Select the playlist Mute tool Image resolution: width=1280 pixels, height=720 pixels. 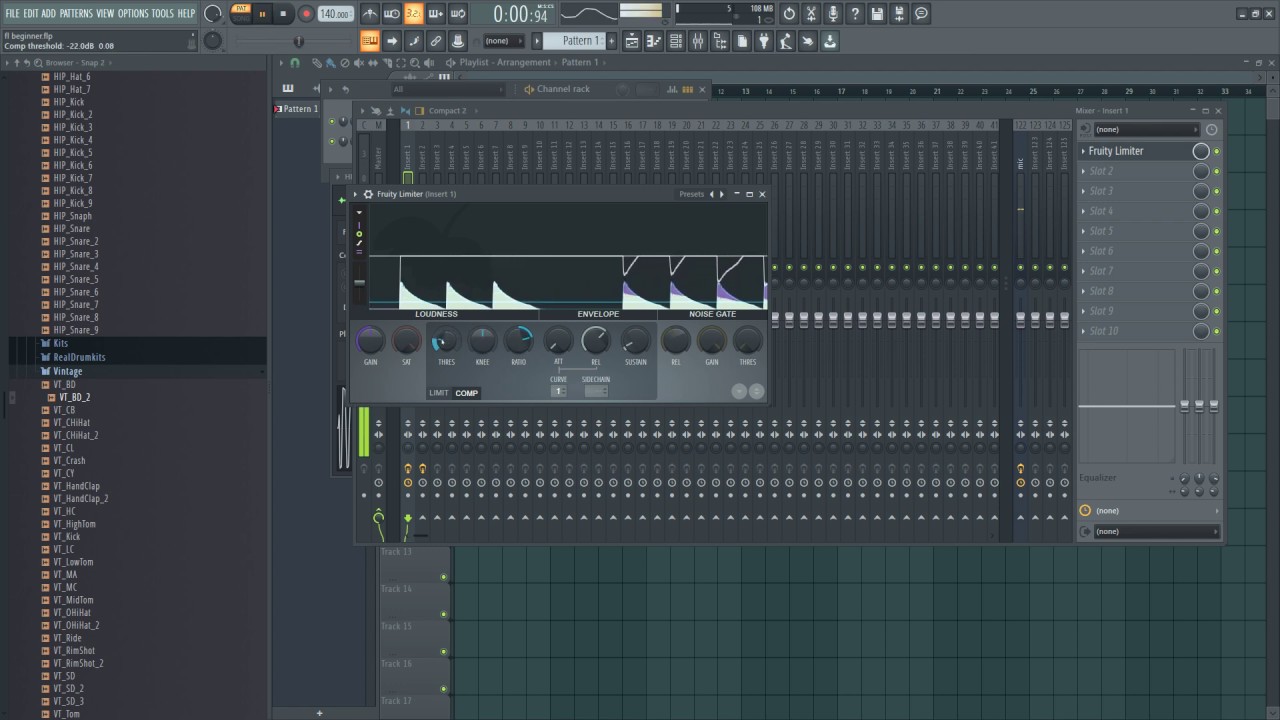359,63
